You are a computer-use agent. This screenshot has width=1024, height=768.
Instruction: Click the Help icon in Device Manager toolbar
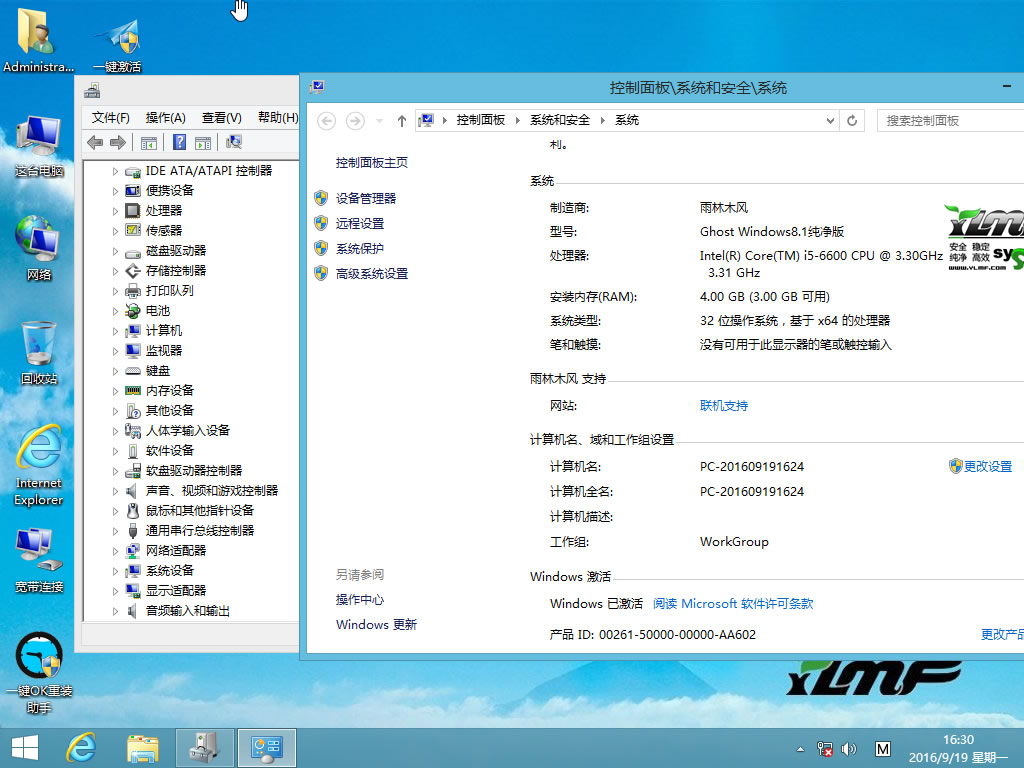[x=179, y=142]
